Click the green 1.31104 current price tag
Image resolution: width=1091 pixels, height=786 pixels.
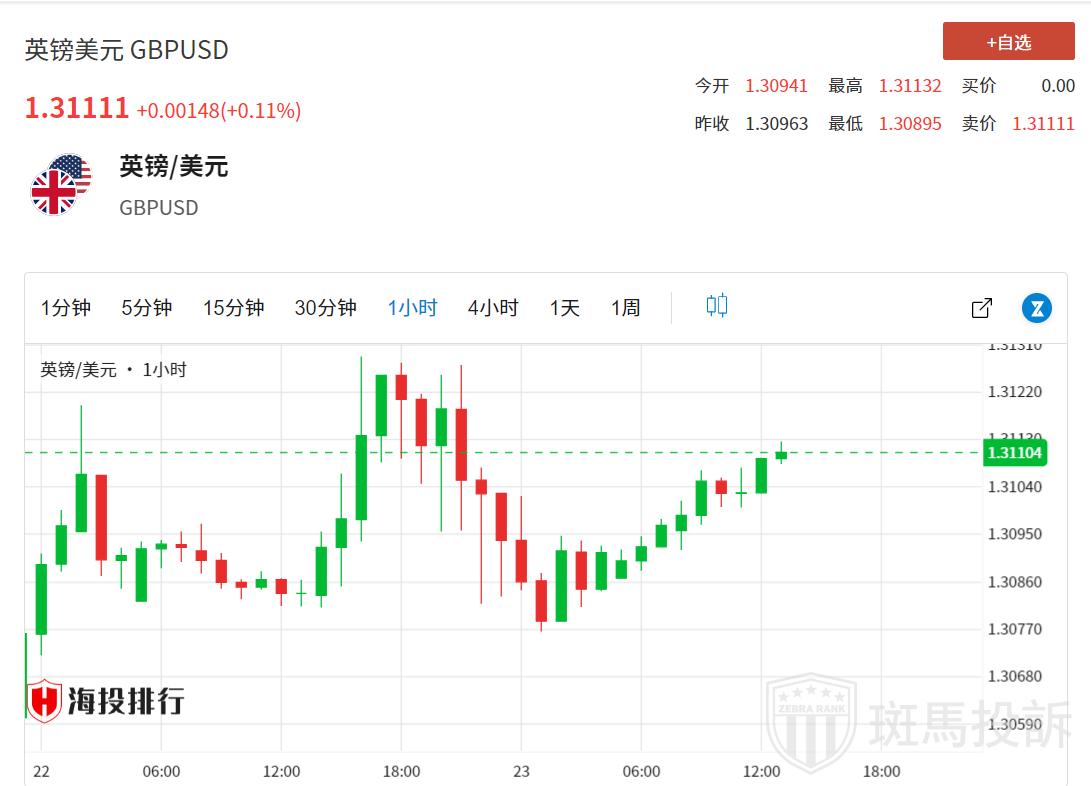[x=1014, y=453]
